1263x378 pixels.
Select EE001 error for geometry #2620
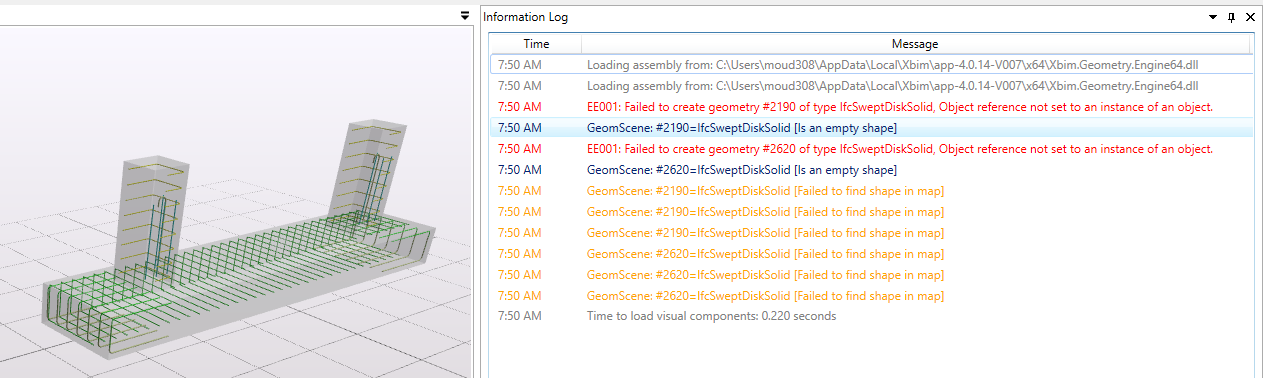871,148
